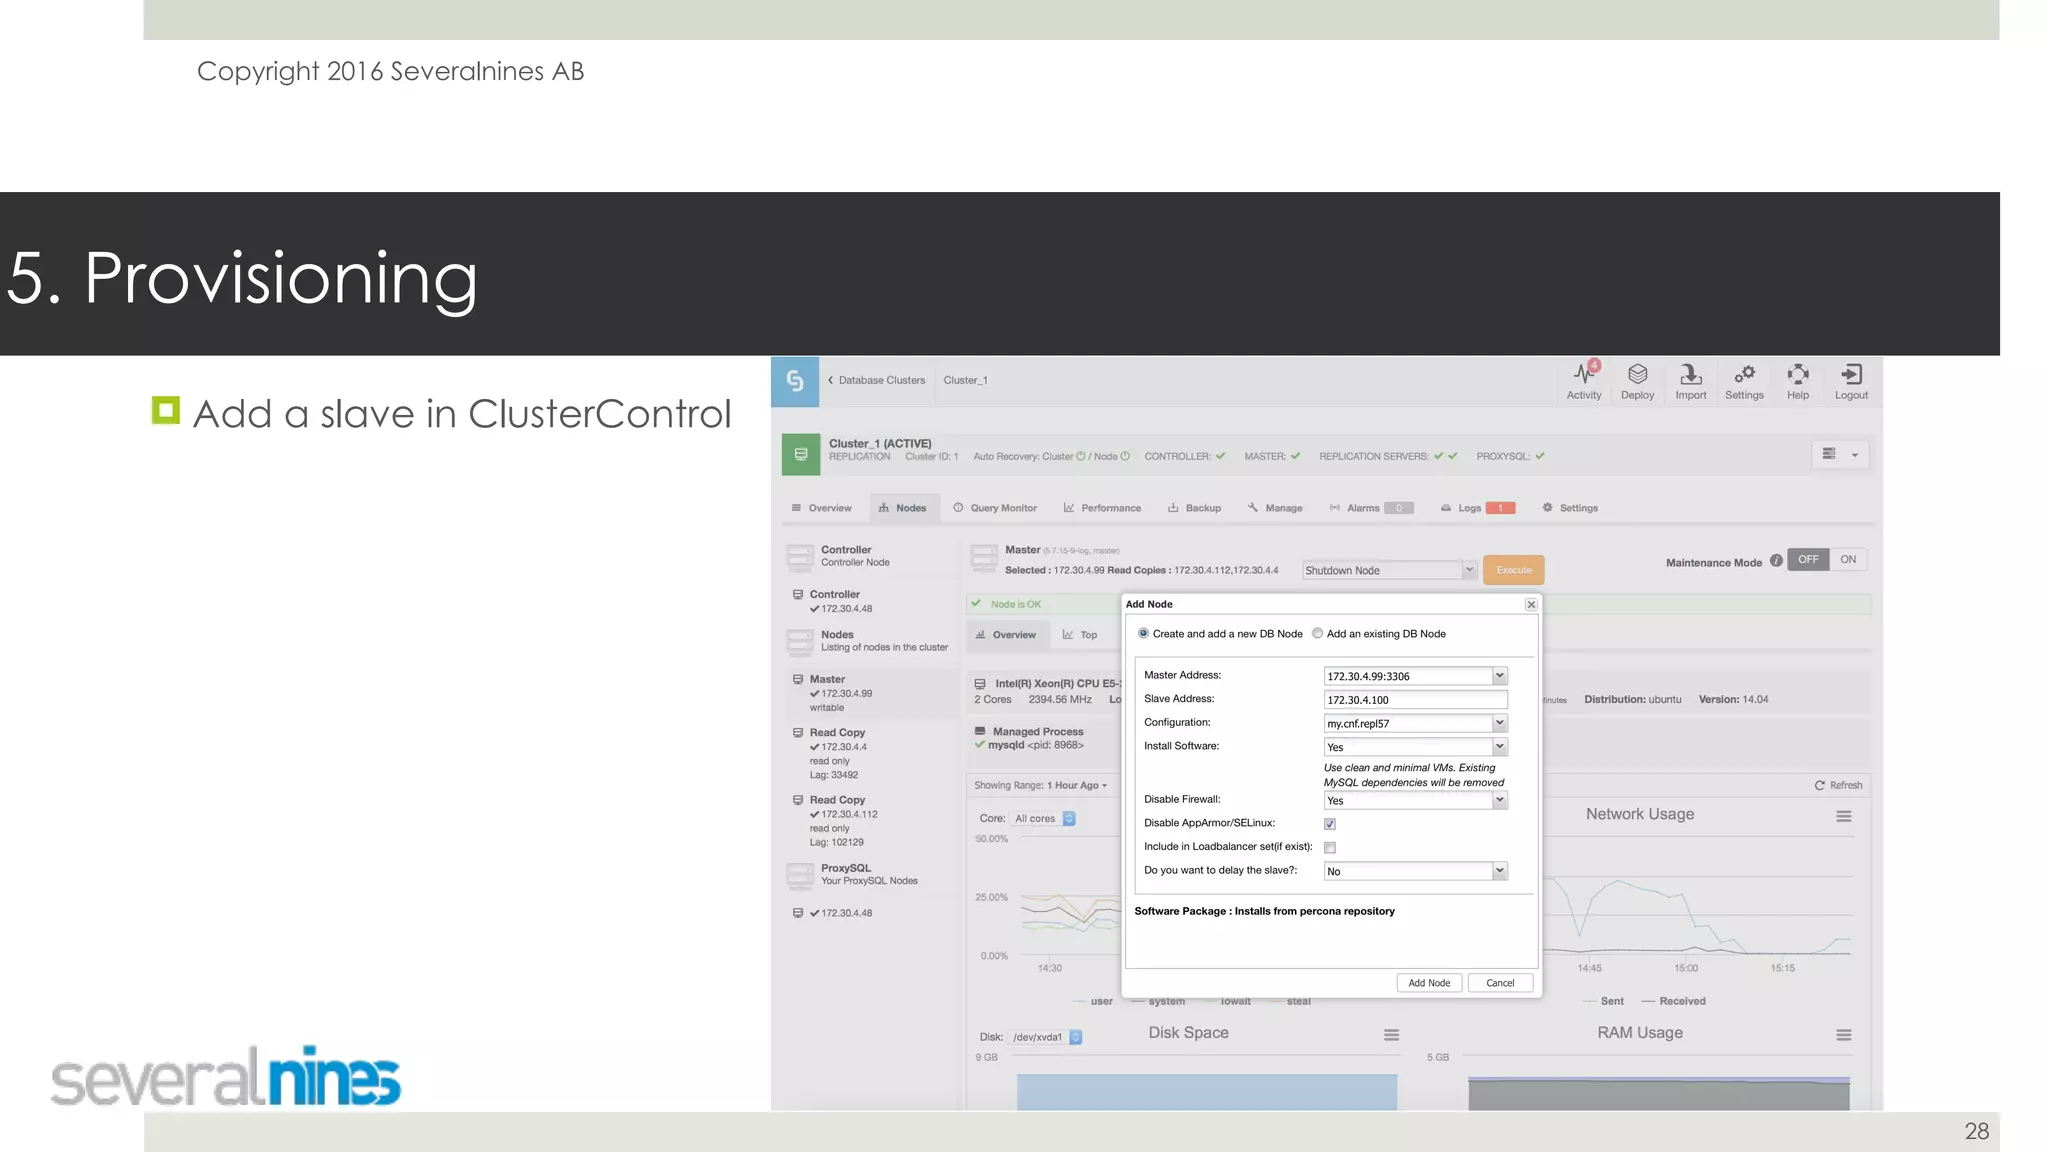
Task: Open the Performance tab
Action: 1102,508
